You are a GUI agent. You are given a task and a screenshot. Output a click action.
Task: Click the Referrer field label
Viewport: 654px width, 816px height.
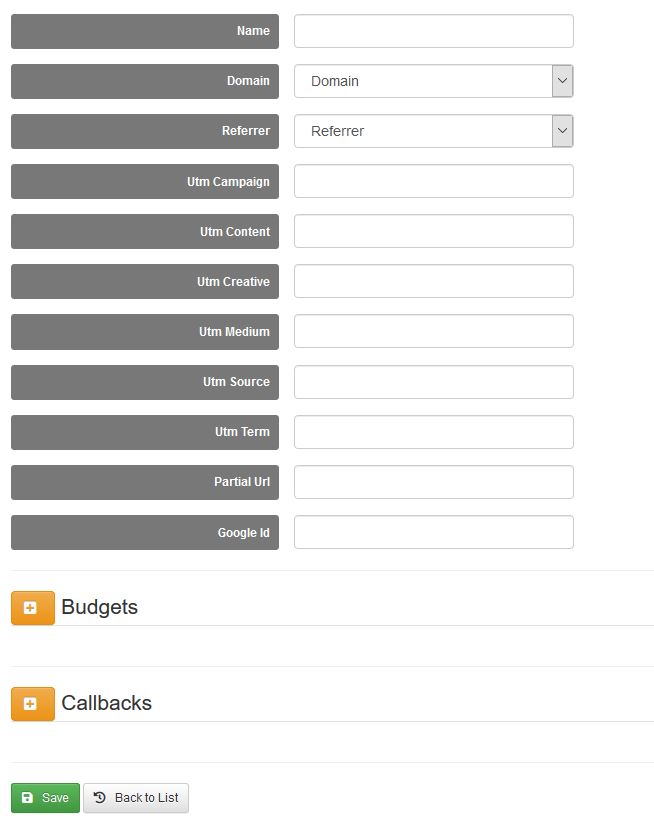pos(245,131)
